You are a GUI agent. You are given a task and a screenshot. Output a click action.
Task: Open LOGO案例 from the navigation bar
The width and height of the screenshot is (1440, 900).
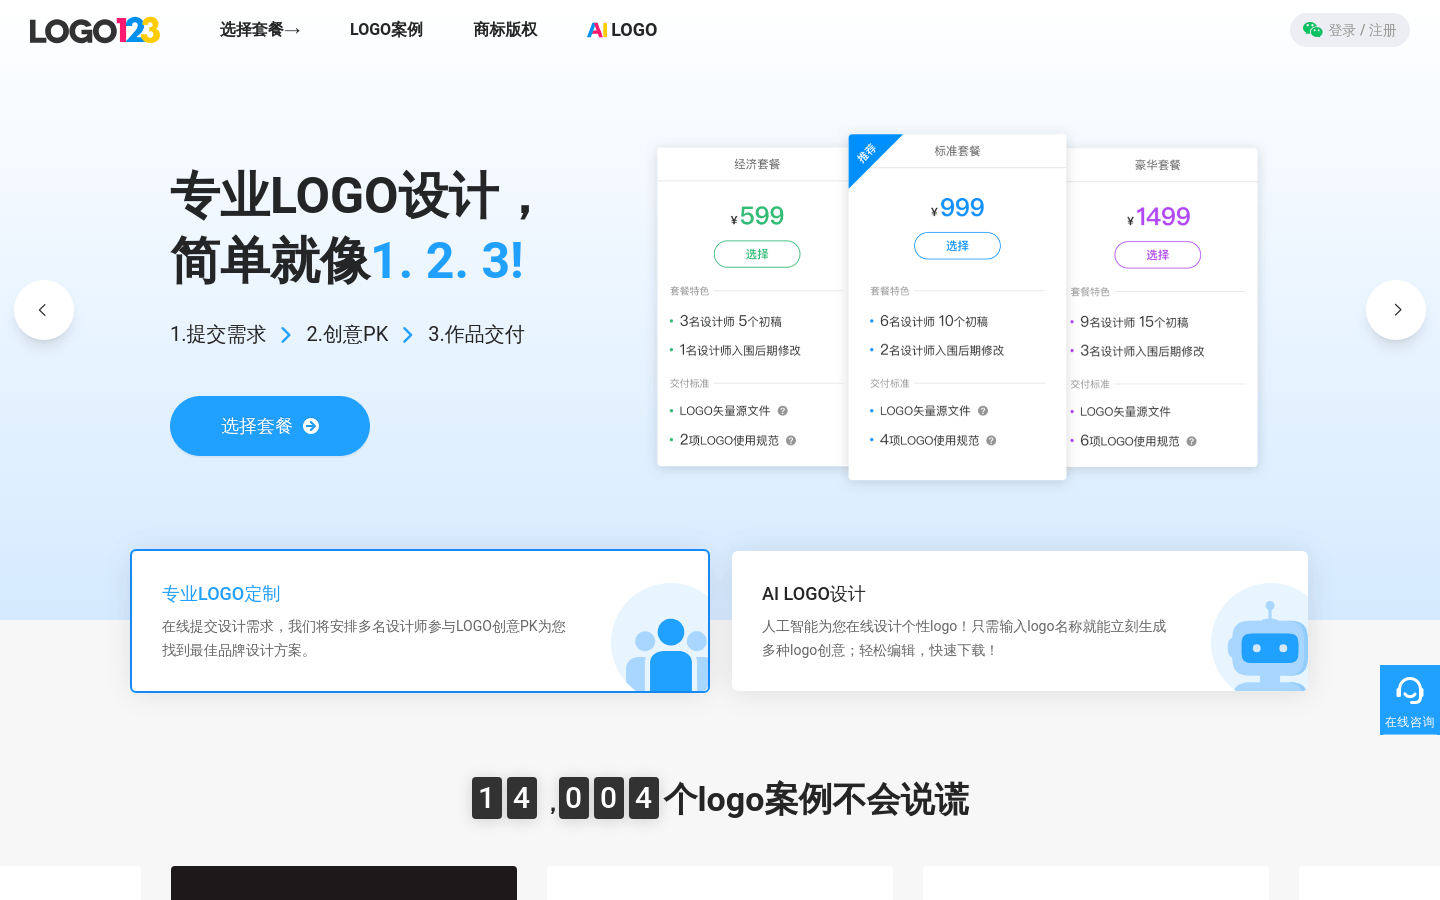(386, 30)
